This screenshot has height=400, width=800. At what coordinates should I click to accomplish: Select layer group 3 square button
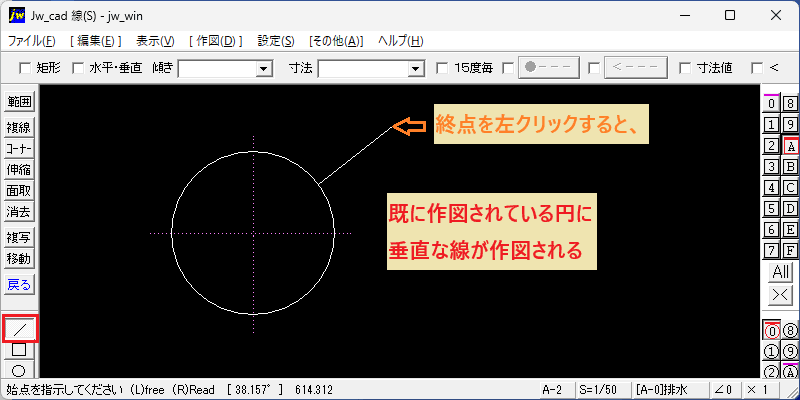click(x=771, y=166)
